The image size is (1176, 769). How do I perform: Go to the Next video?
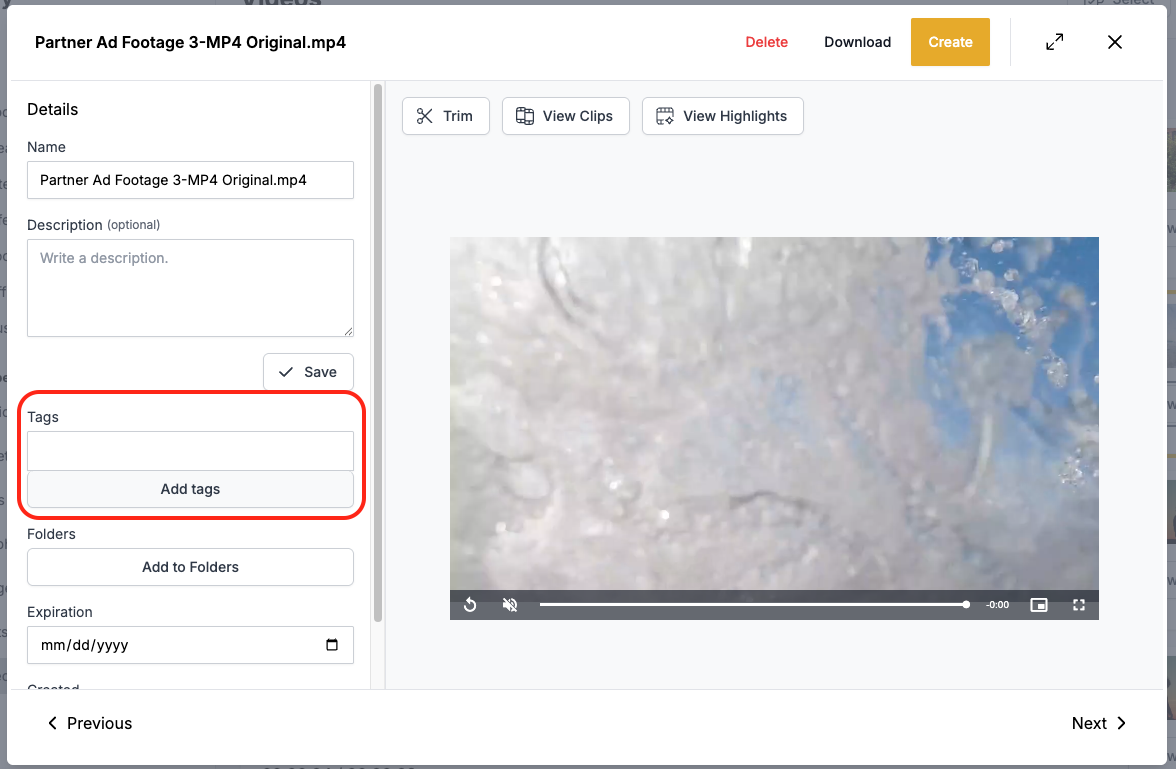(1099, 723)
